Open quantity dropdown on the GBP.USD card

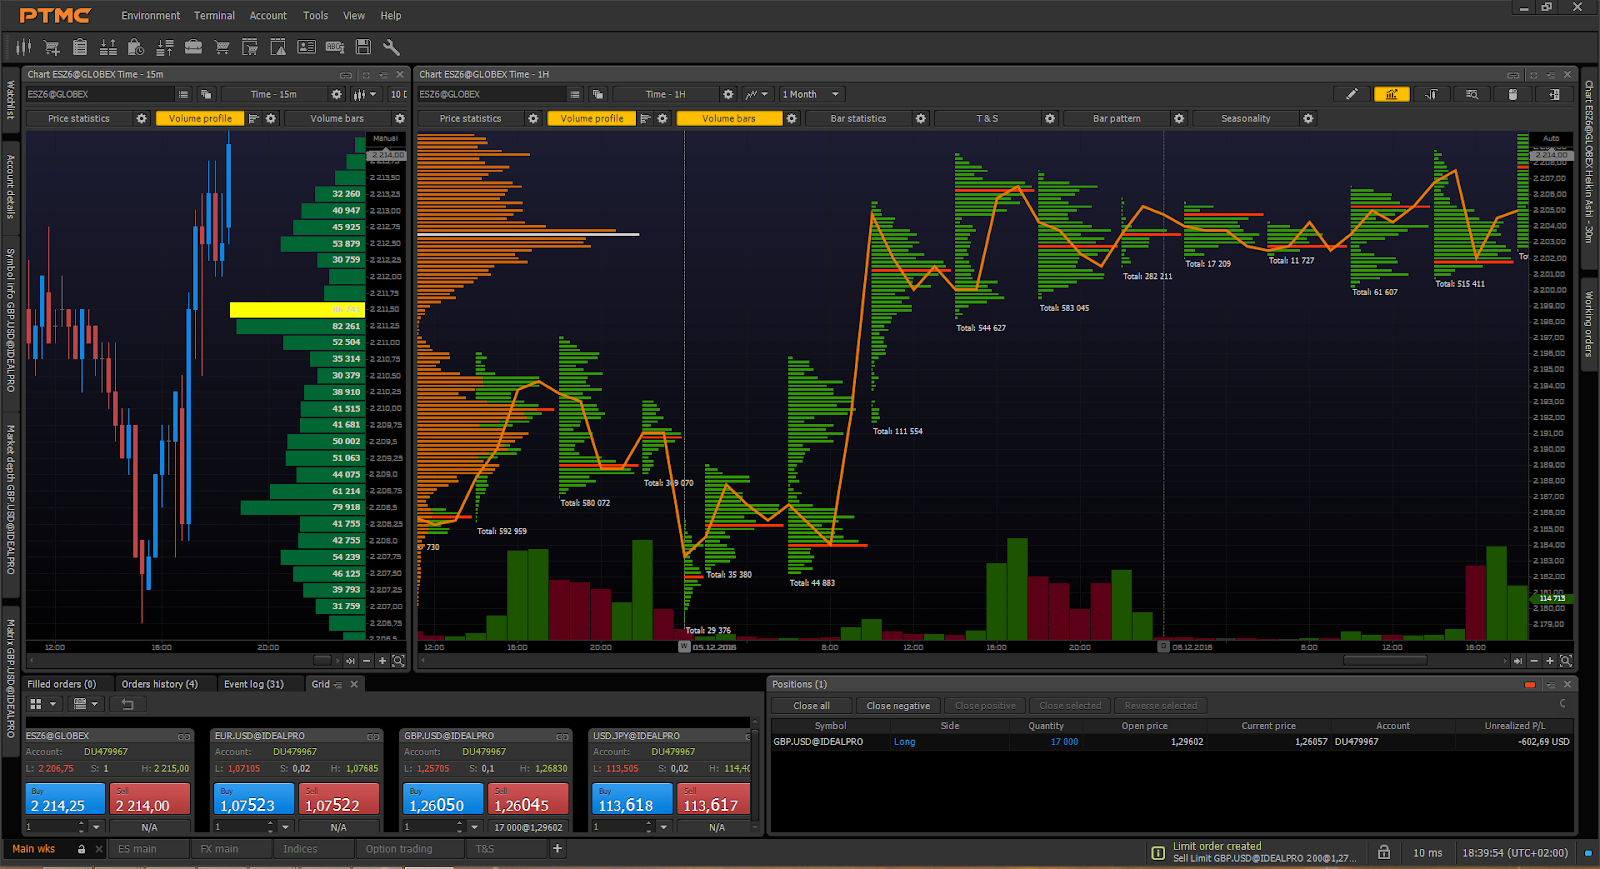[475, 827]
